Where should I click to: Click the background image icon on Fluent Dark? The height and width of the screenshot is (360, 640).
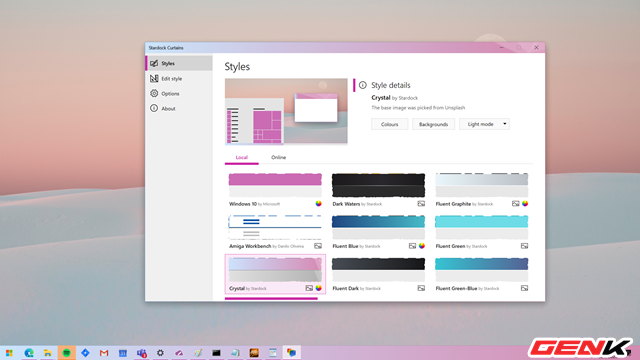click(x=421, y=288)
